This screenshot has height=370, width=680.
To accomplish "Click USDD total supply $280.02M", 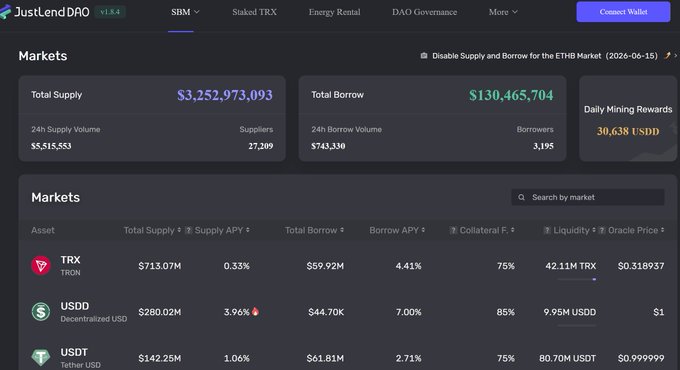I will [x=160, y=312].
